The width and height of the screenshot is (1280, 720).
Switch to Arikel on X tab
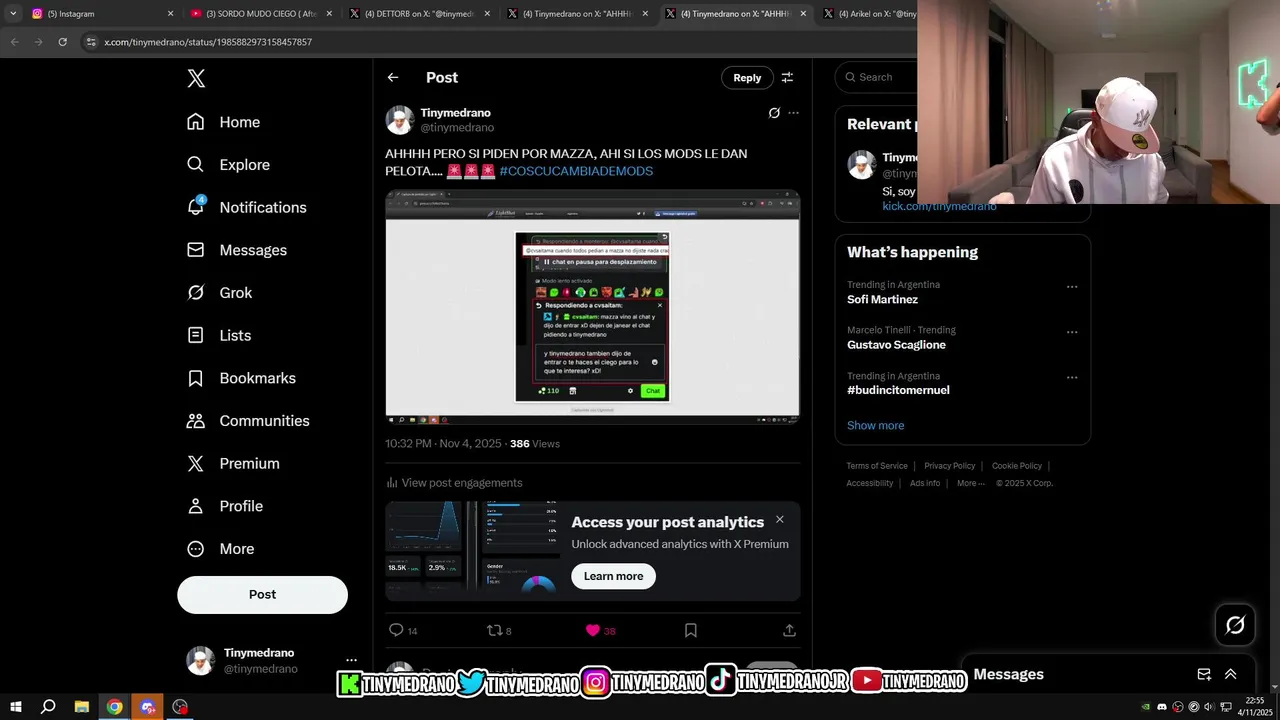point(866,14)
